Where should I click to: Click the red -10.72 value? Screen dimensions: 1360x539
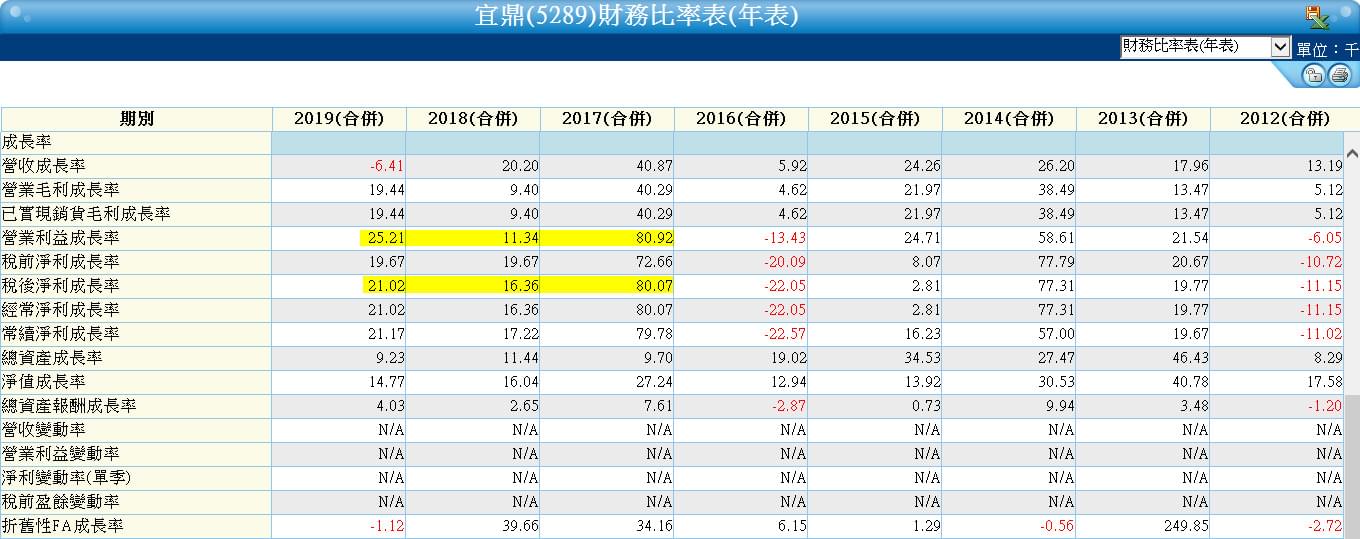click(1320, 263)
